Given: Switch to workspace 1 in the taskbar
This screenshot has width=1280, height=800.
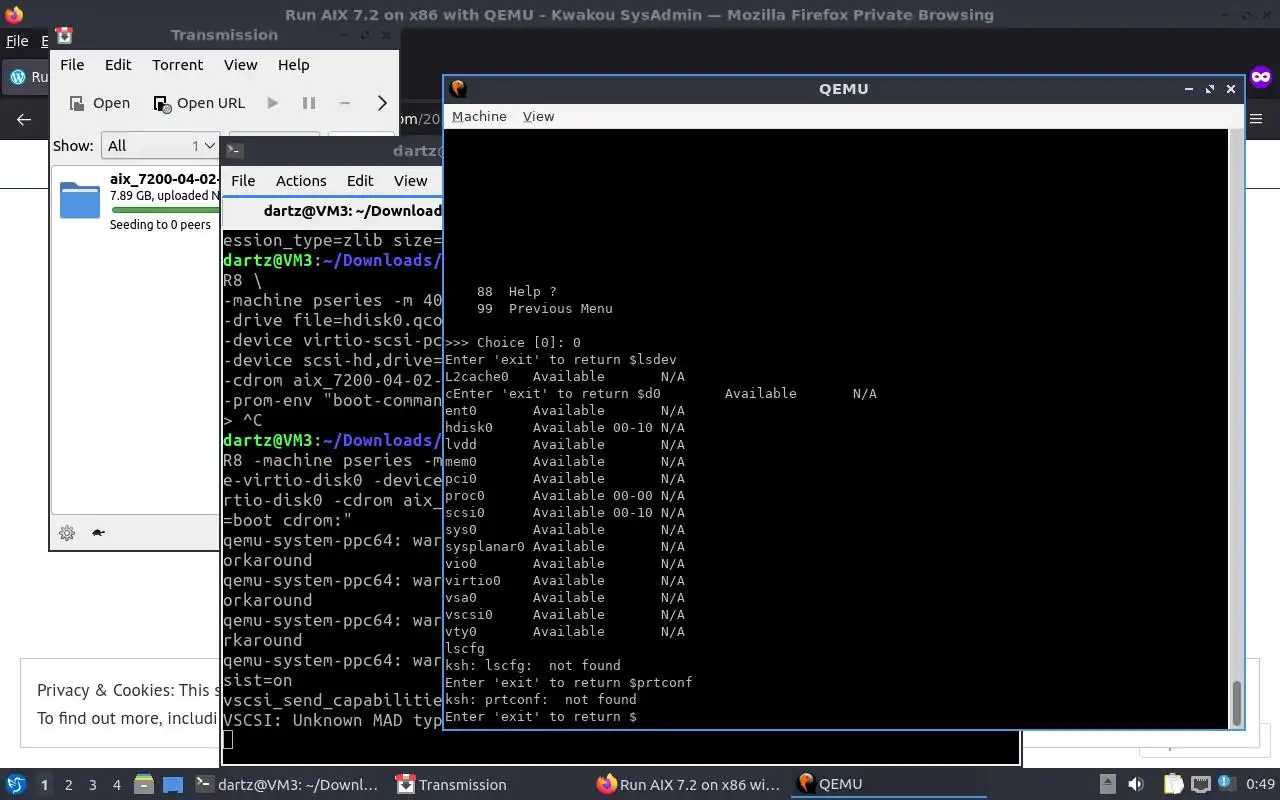Looking at the screenshot, I should (44, 785).
